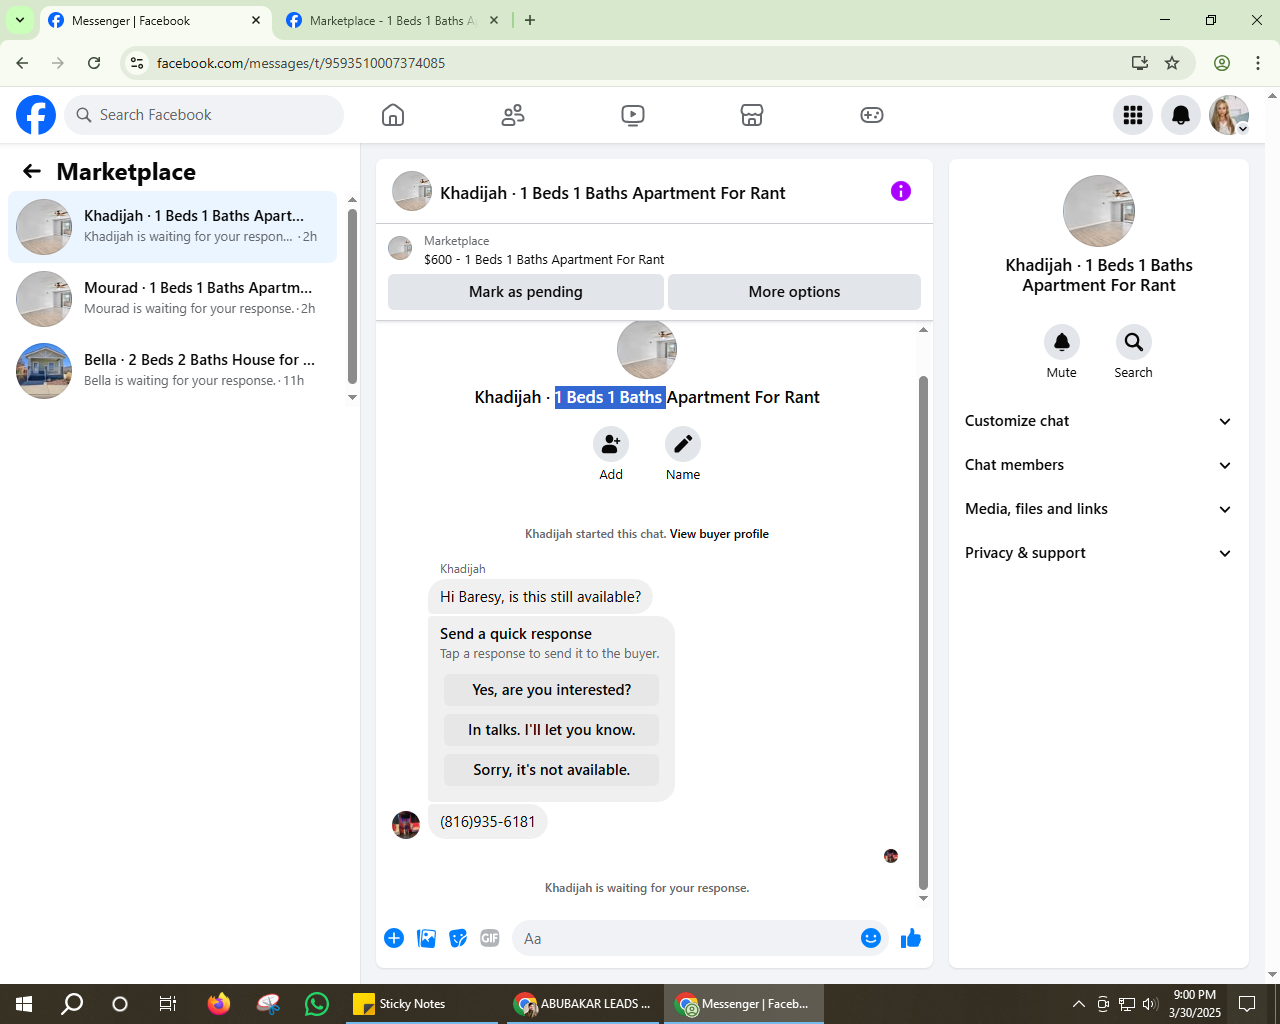Go to the Home feed icon
Viewport: 1280px width, 1024px height.
pyautogui.click(x=393, y=115)
